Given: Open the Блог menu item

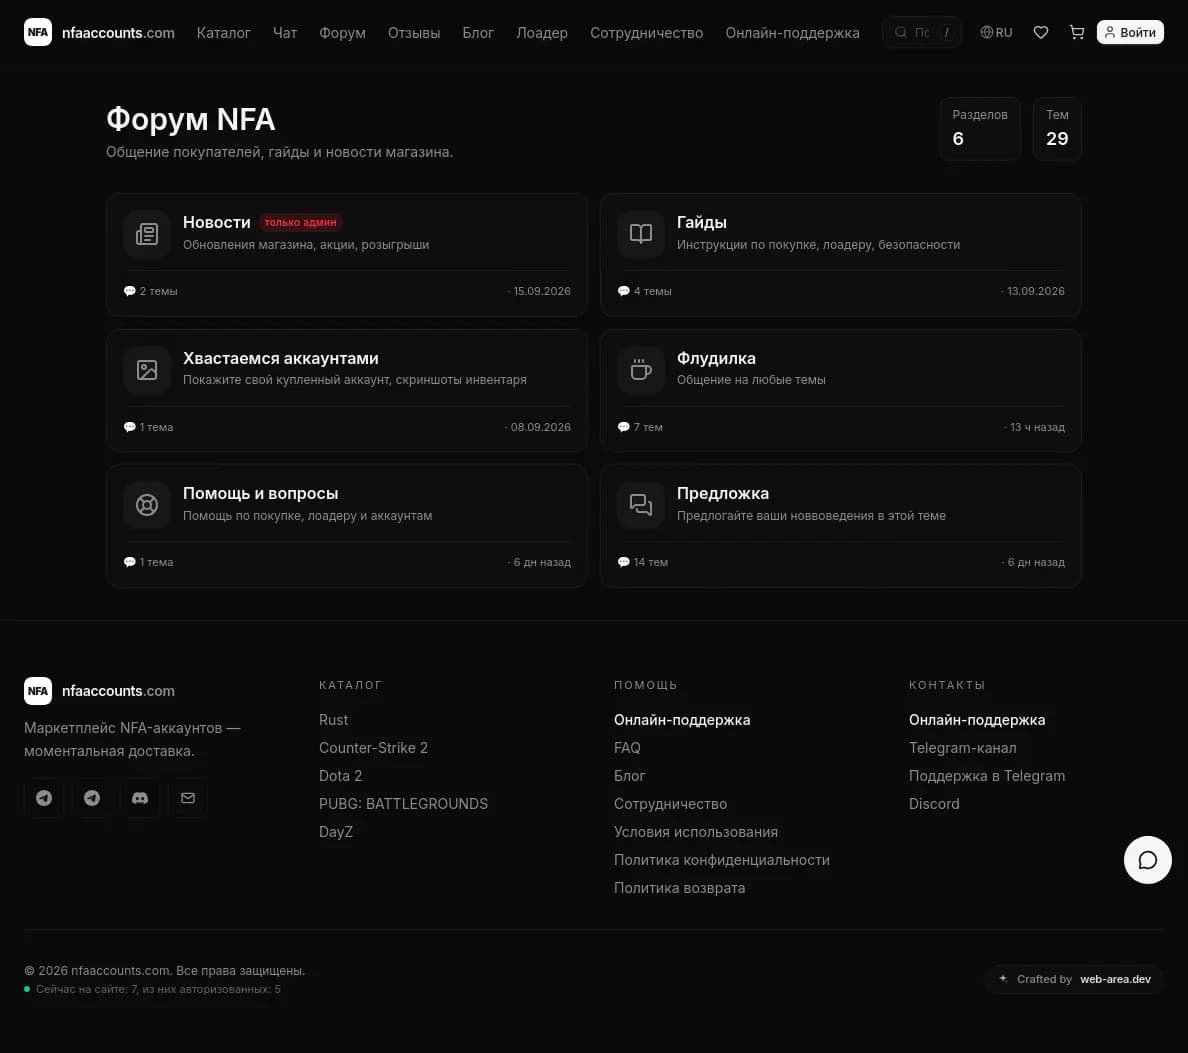Looking at the screenshot, I should 478,33.
